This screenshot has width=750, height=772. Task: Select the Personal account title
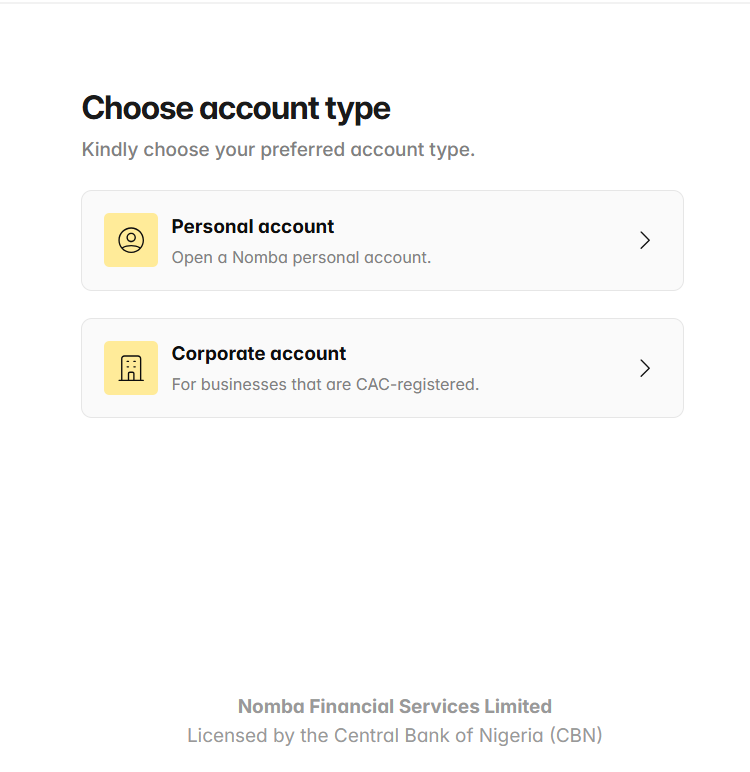click(x=253, y=226)
